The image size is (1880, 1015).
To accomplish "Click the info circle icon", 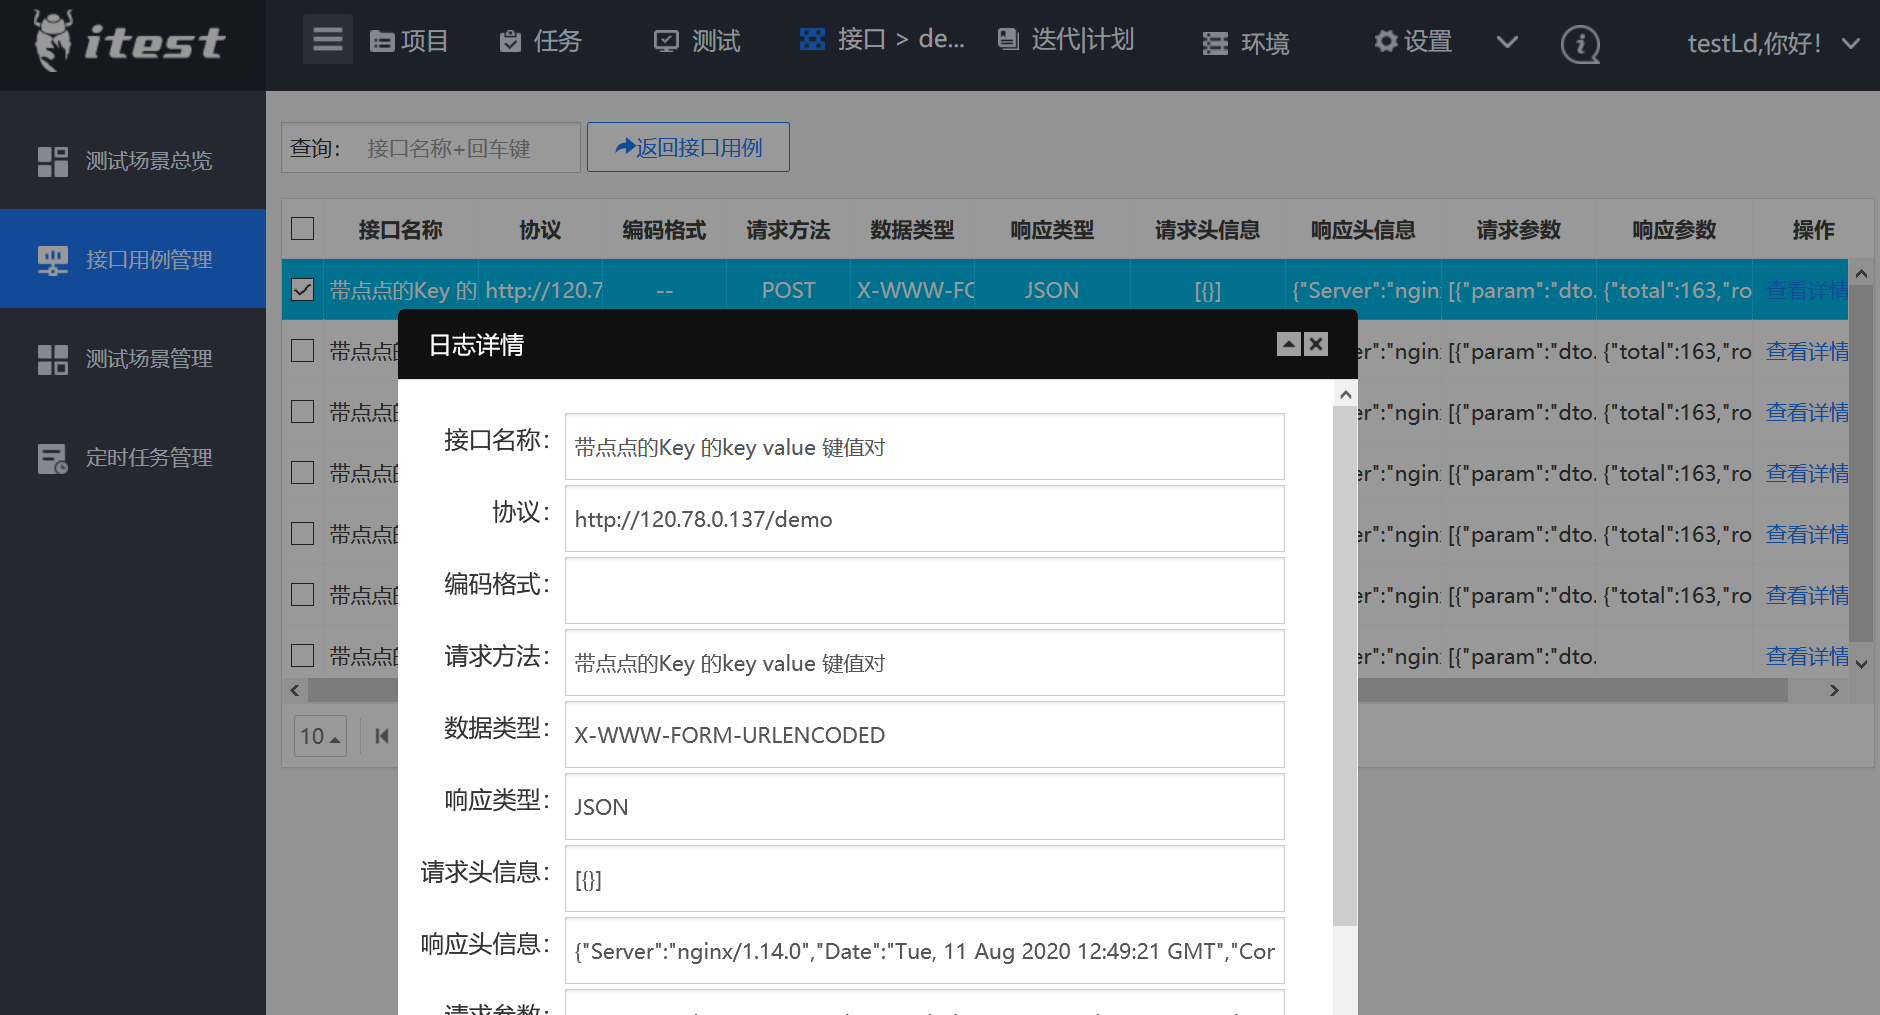I will (x=1580, y=44).
